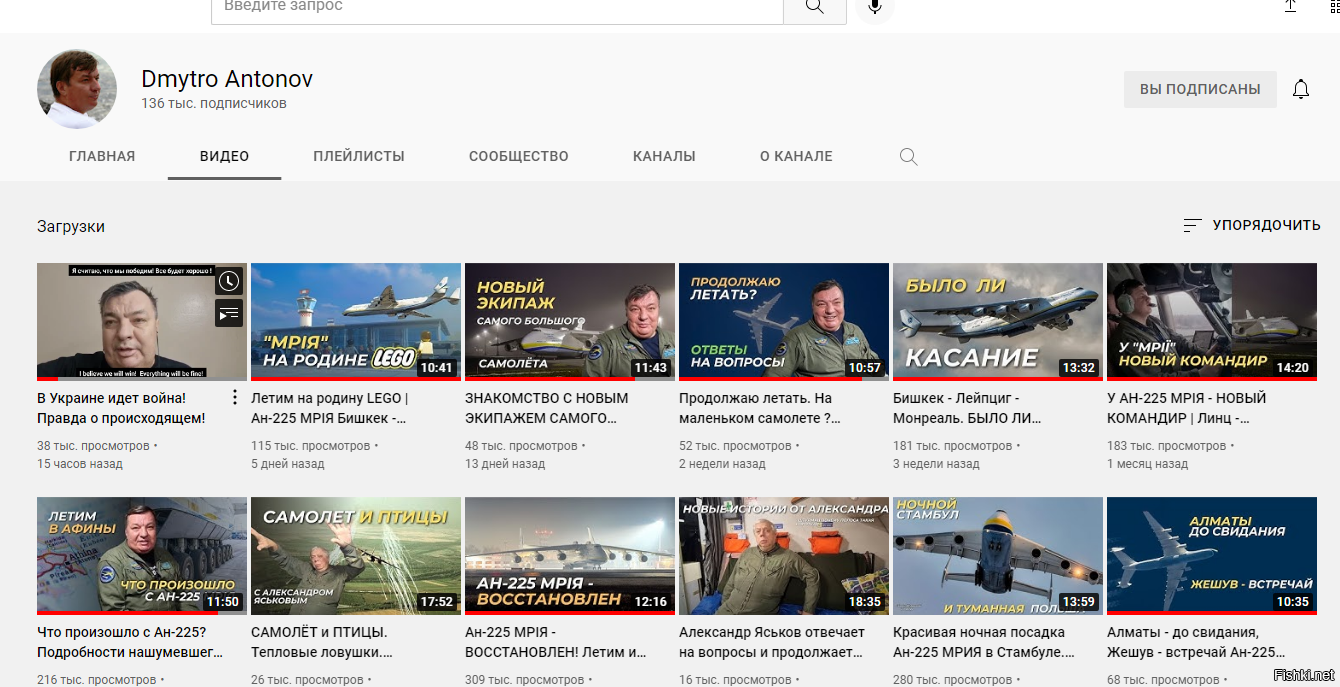Open title 'Бишкек - Лейпциг - Монреаль'
This screenshot has height=687, width=1340.
pos(968,408)
